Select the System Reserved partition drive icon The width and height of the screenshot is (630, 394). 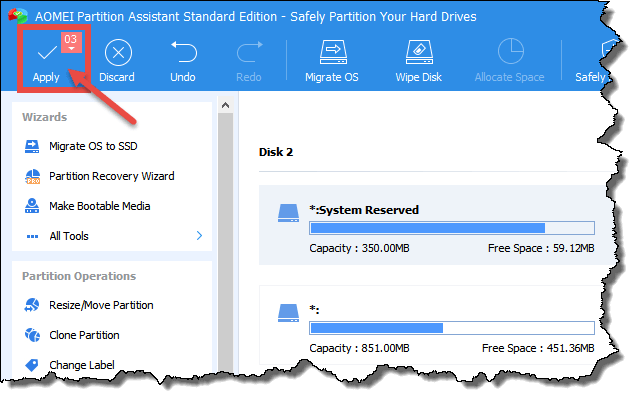288,213
